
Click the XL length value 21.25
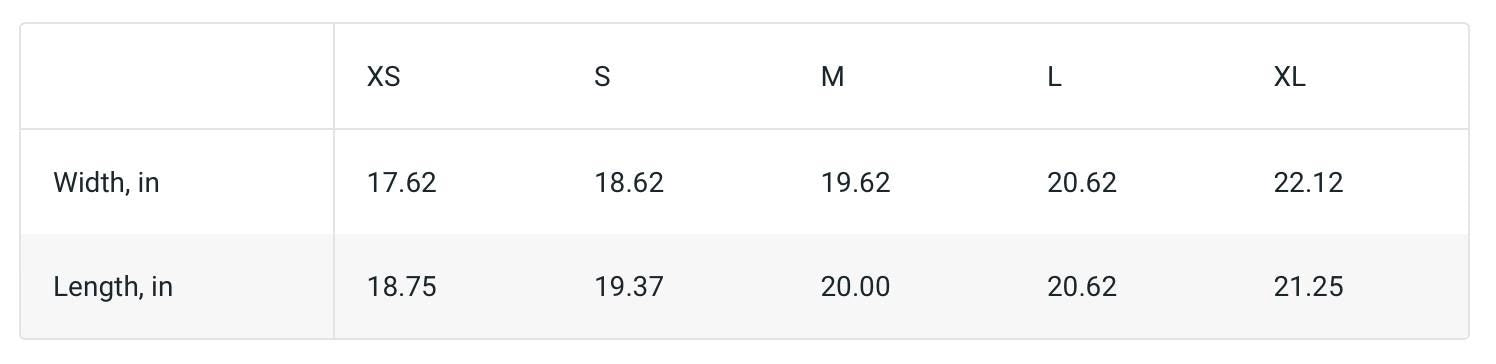[1308, 287]
